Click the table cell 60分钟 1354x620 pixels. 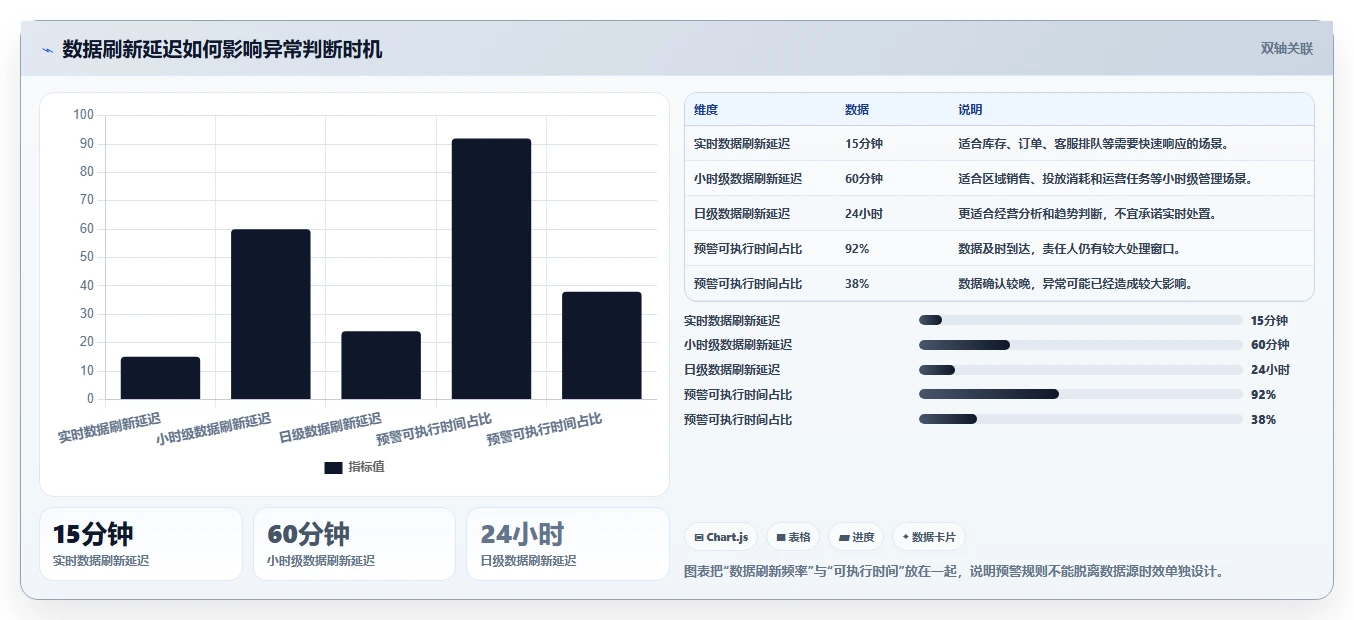864,179
